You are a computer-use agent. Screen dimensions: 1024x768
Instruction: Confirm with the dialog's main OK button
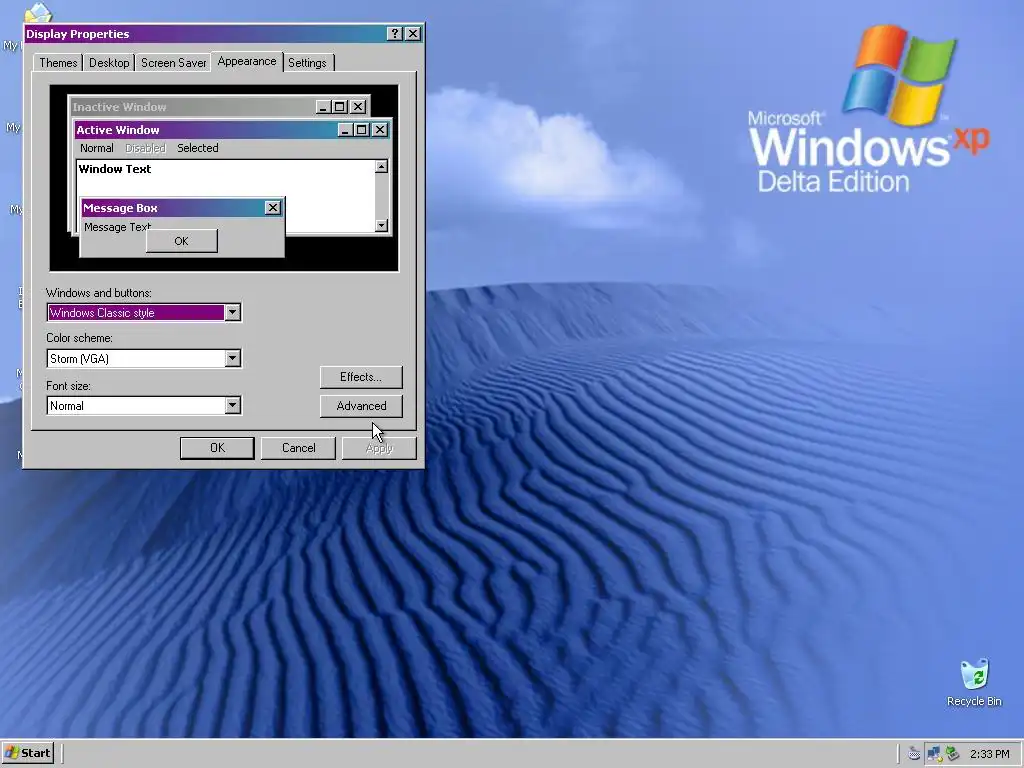(217, 448)
